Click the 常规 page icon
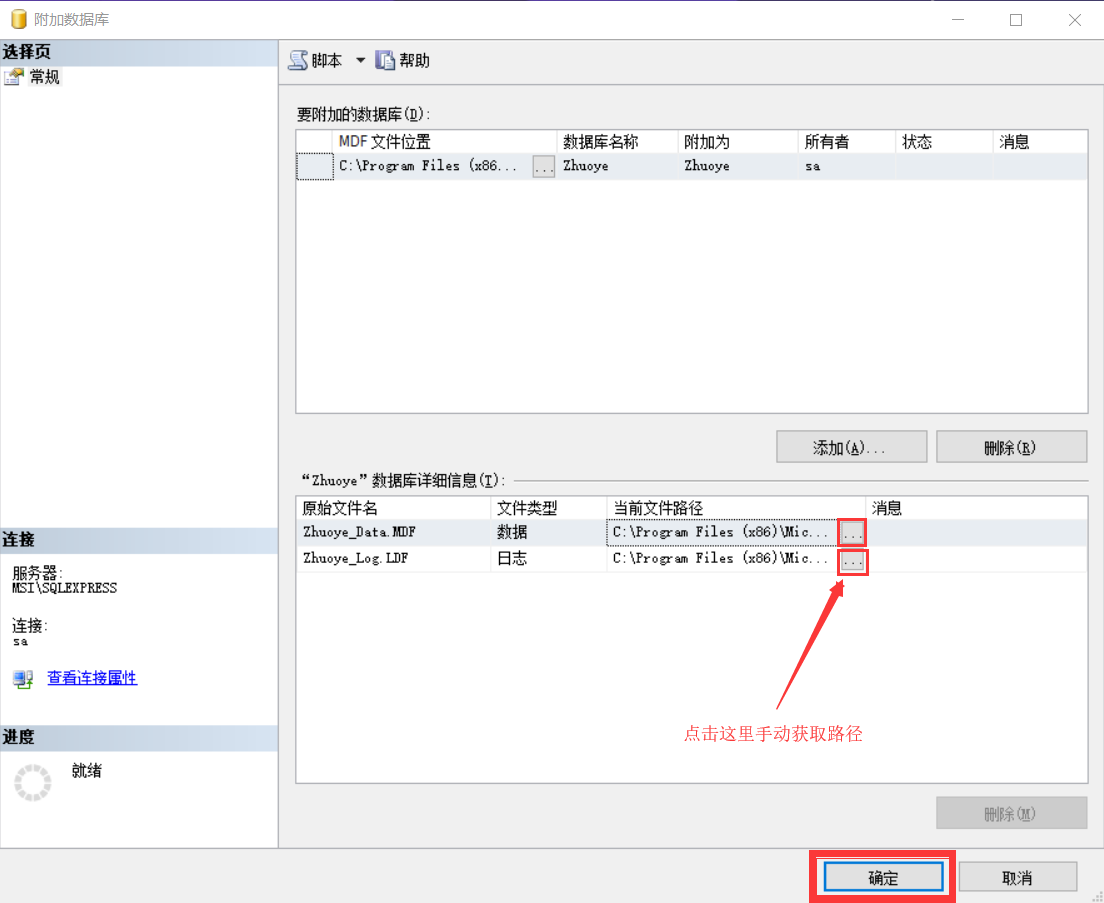The width and height of the screenshot is (1104, 903). point(13,77)
